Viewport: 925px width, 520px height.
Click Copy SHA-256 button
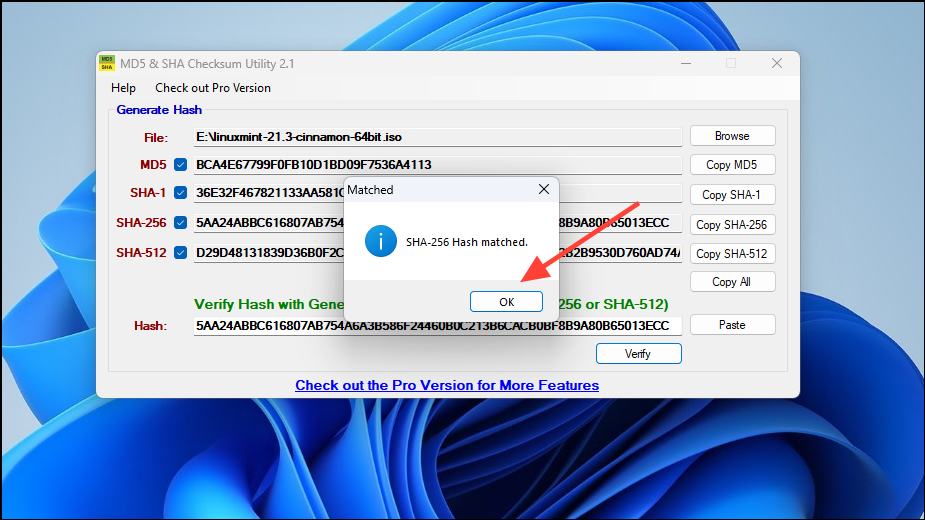tap(733, 225)
